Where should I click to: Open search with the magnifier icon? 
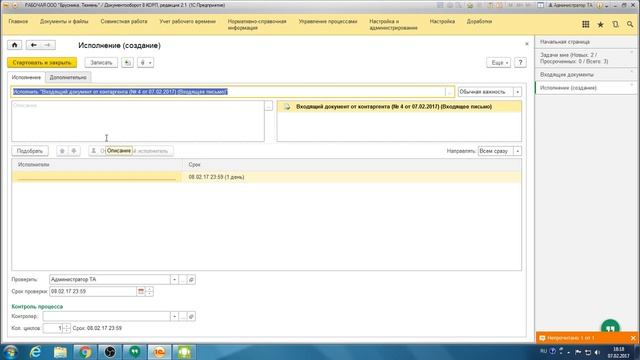click(630, 24)
